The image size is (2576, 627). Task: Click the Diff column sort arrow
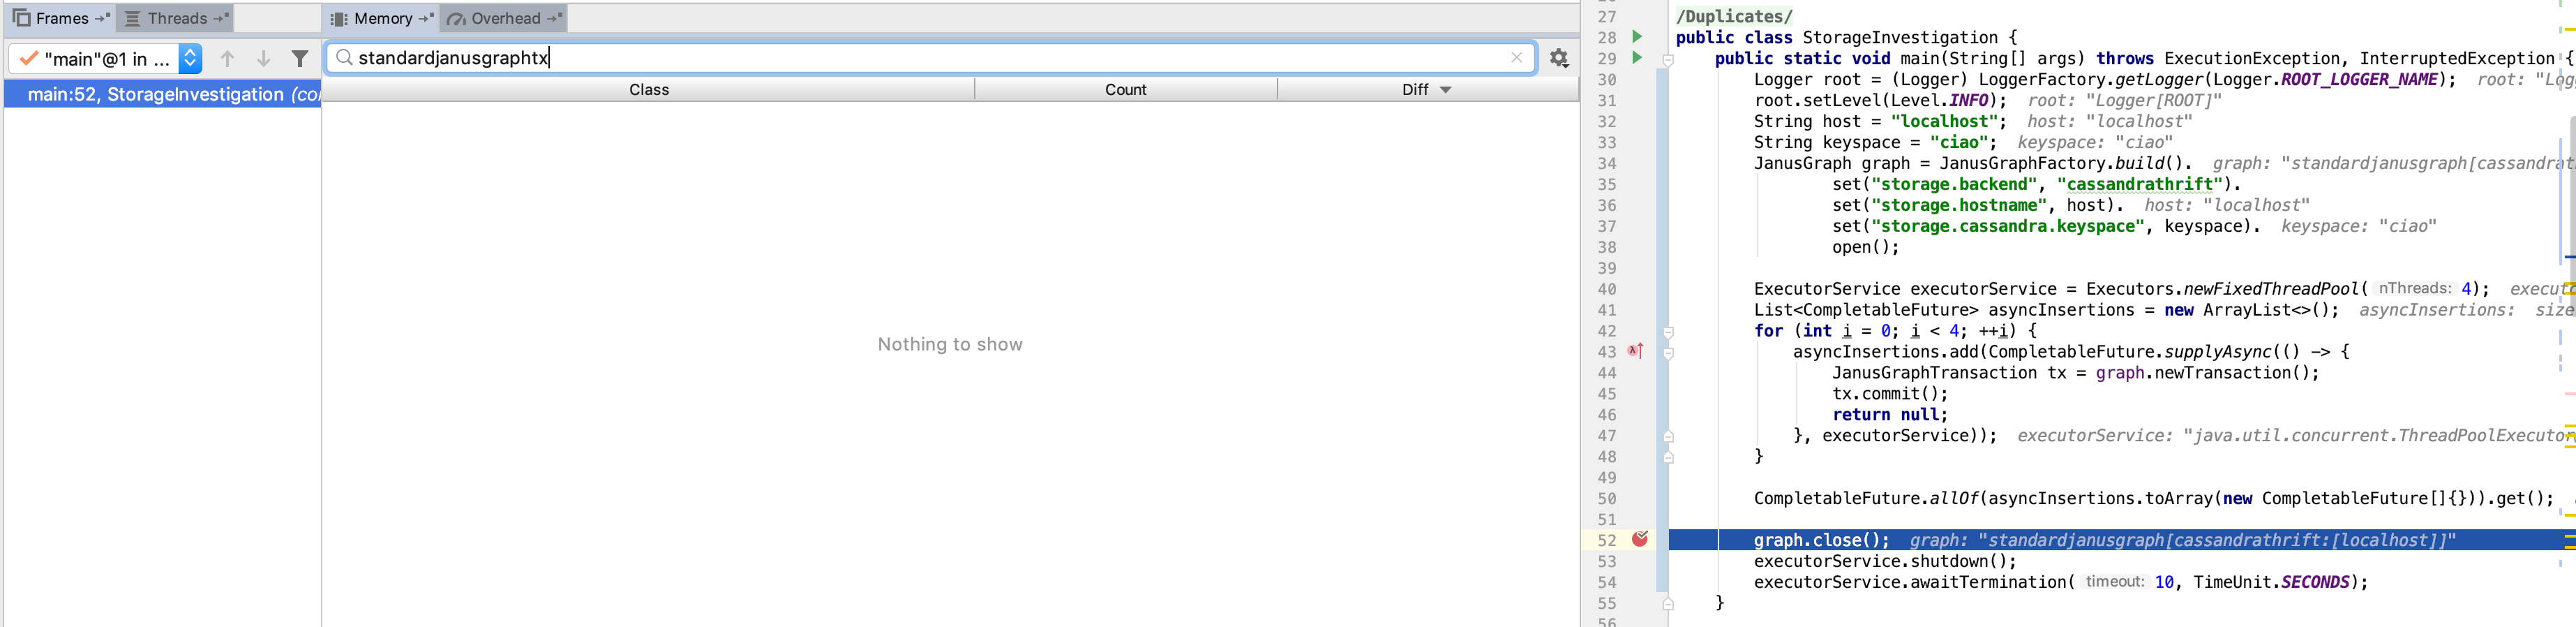(1445, 90)
